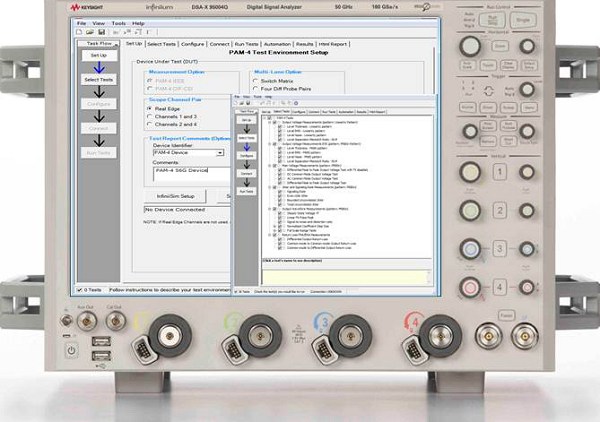Choose Channels 2 and 4 pair
600x422 pixels.
[150, 124]
